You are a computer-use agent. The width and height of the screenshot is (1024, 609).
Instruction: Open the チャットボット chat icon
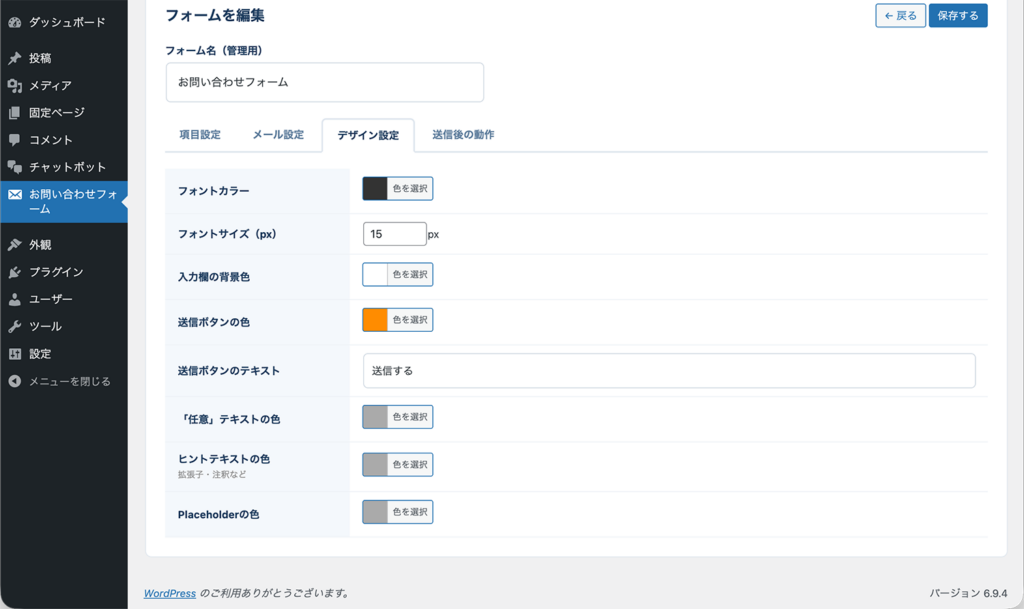[15, 167]
